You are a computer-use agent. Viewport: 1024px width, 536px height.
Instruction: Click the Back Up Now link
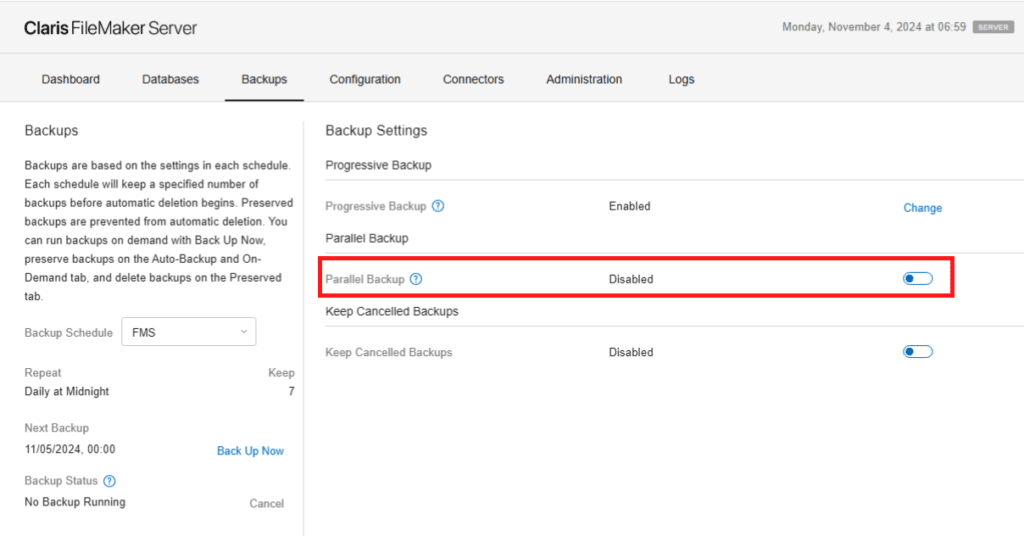250,450
